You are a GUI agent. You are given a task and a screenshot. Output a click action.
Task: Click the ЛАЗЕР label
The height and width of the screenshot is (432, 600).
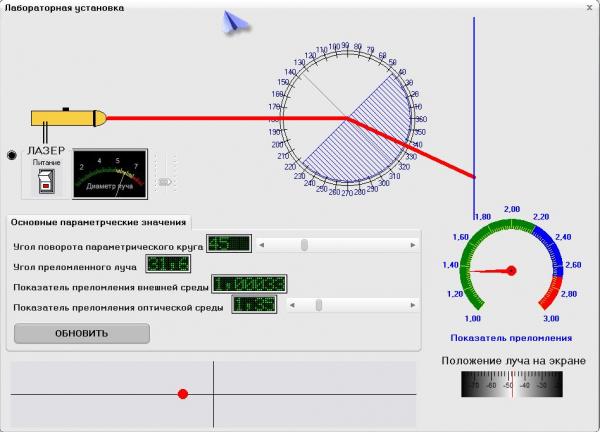pyautogui.click(x=46, y=150)
